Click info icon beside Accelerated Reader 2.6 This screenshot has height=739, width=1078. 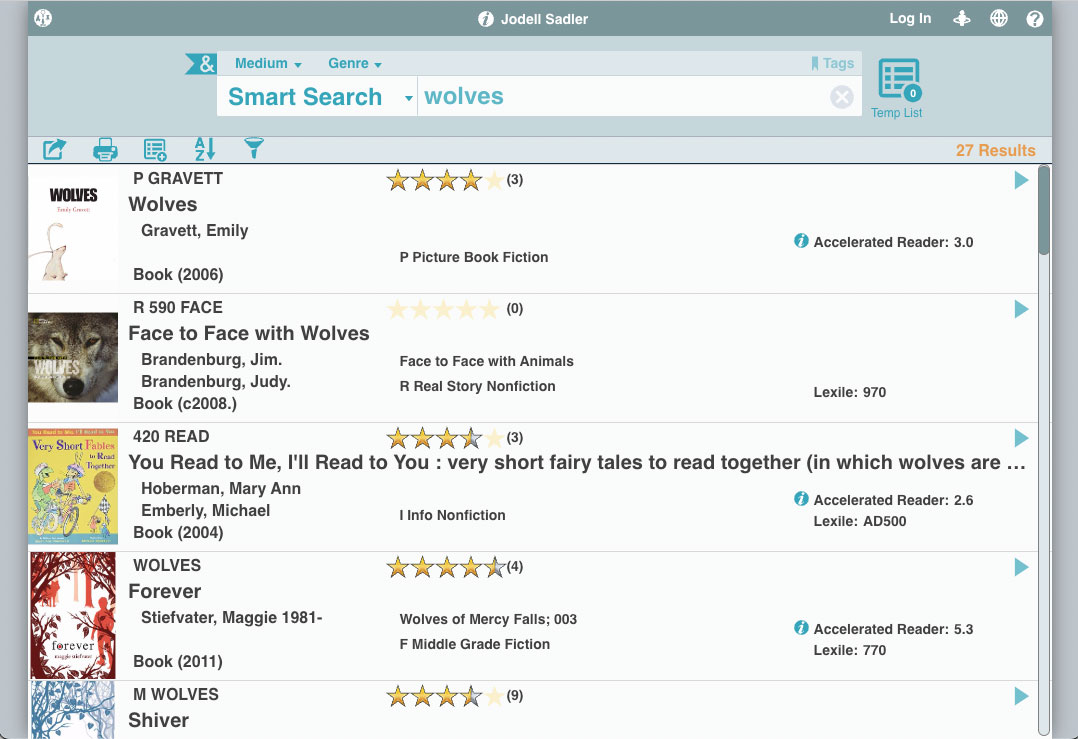tap(801, 499)
